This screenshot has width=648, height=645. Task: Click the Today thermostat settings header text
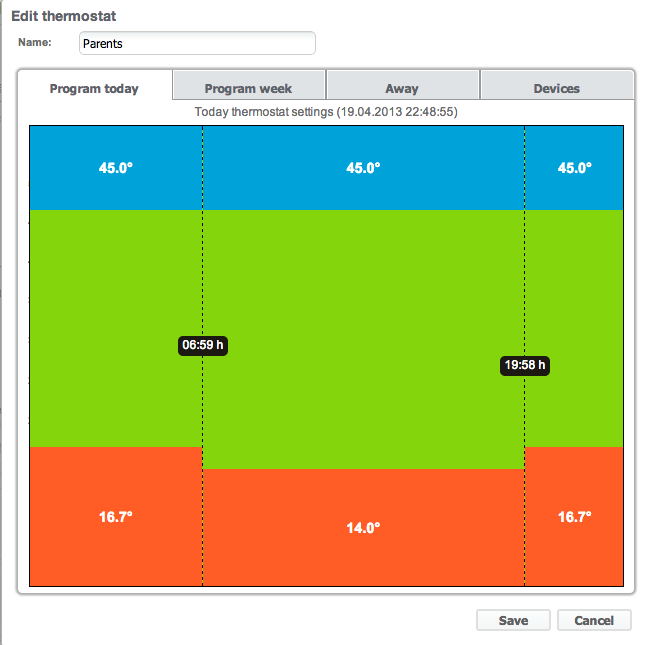(326, 113)
